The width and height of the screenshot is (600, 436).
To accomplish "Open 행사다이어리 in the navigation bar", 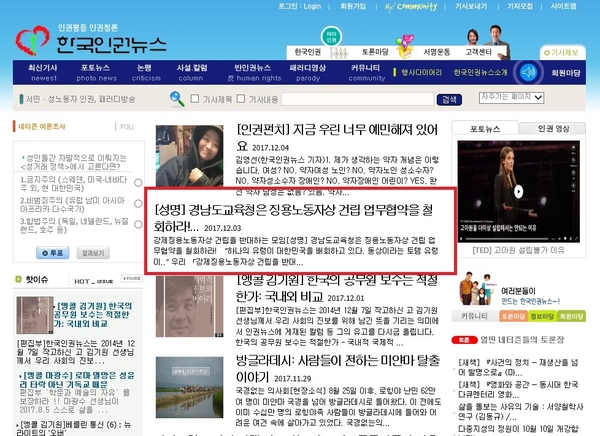I will 421,72.
